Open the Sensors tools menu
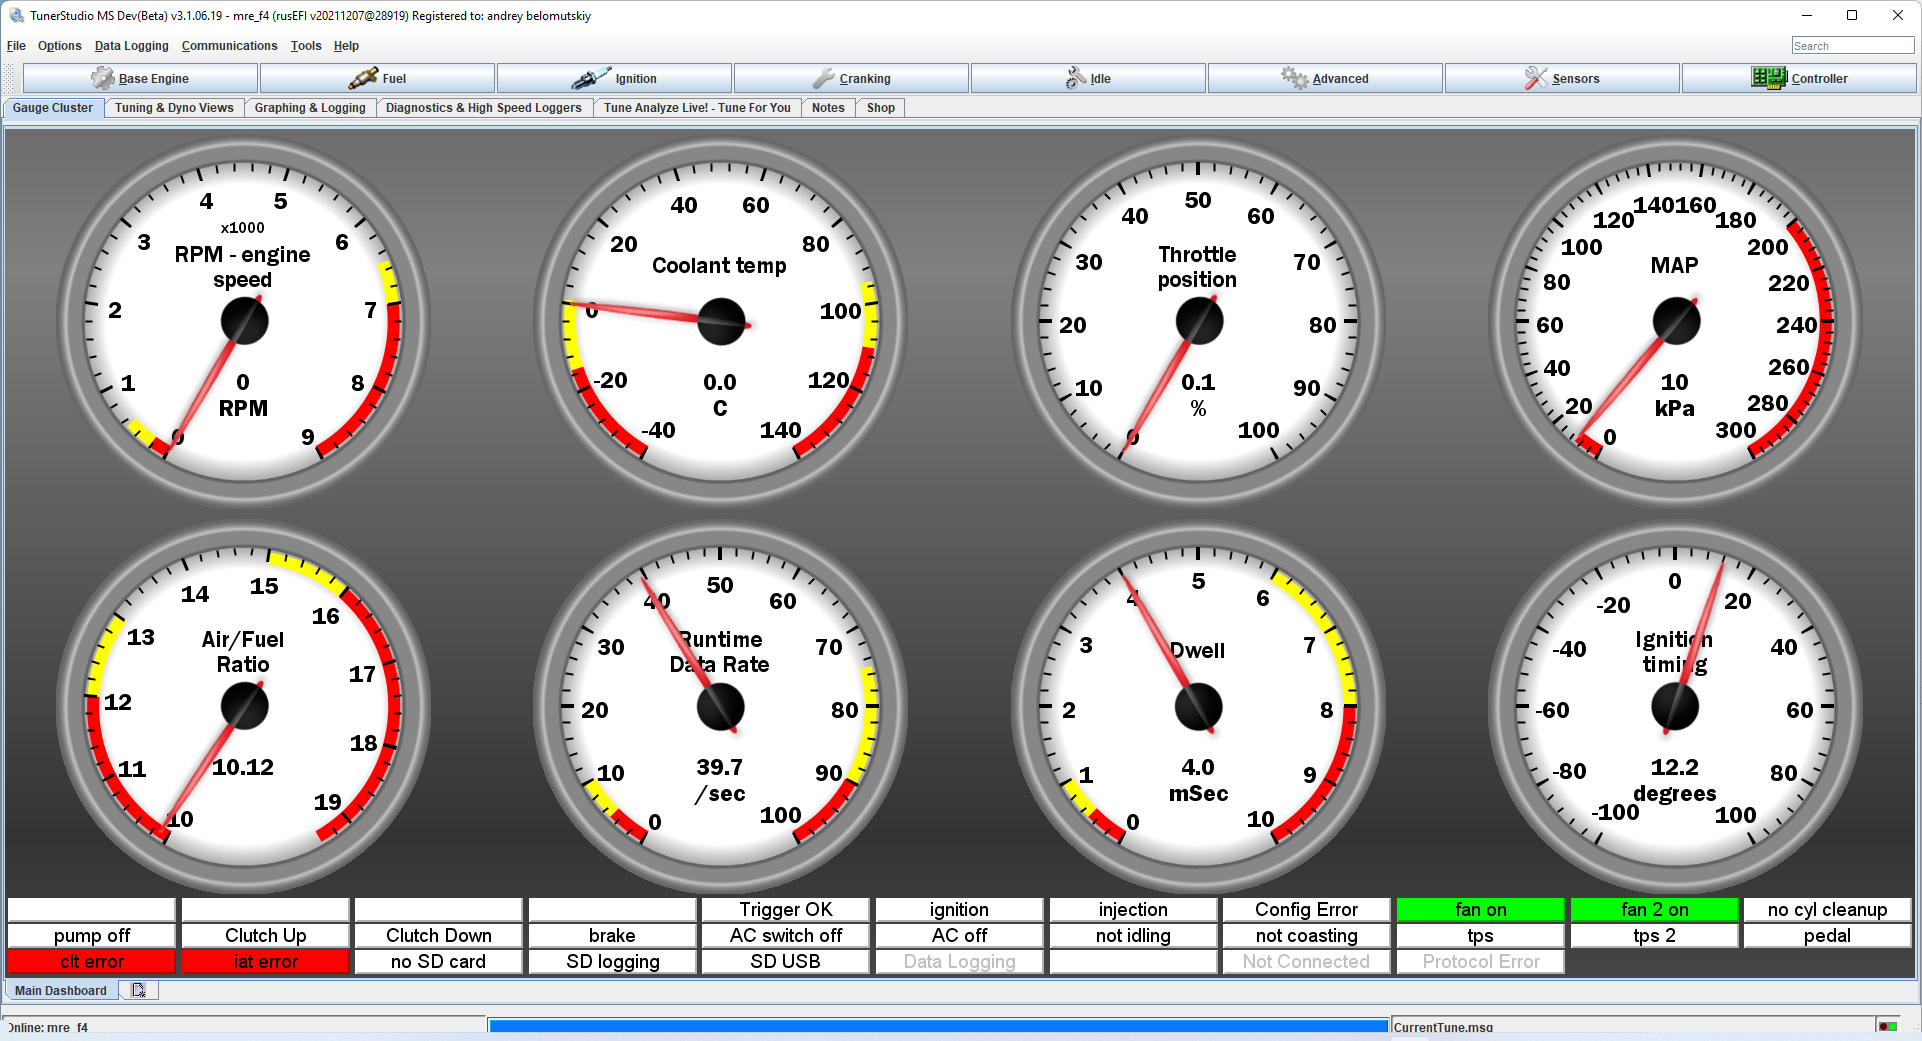 (1563, 78)
